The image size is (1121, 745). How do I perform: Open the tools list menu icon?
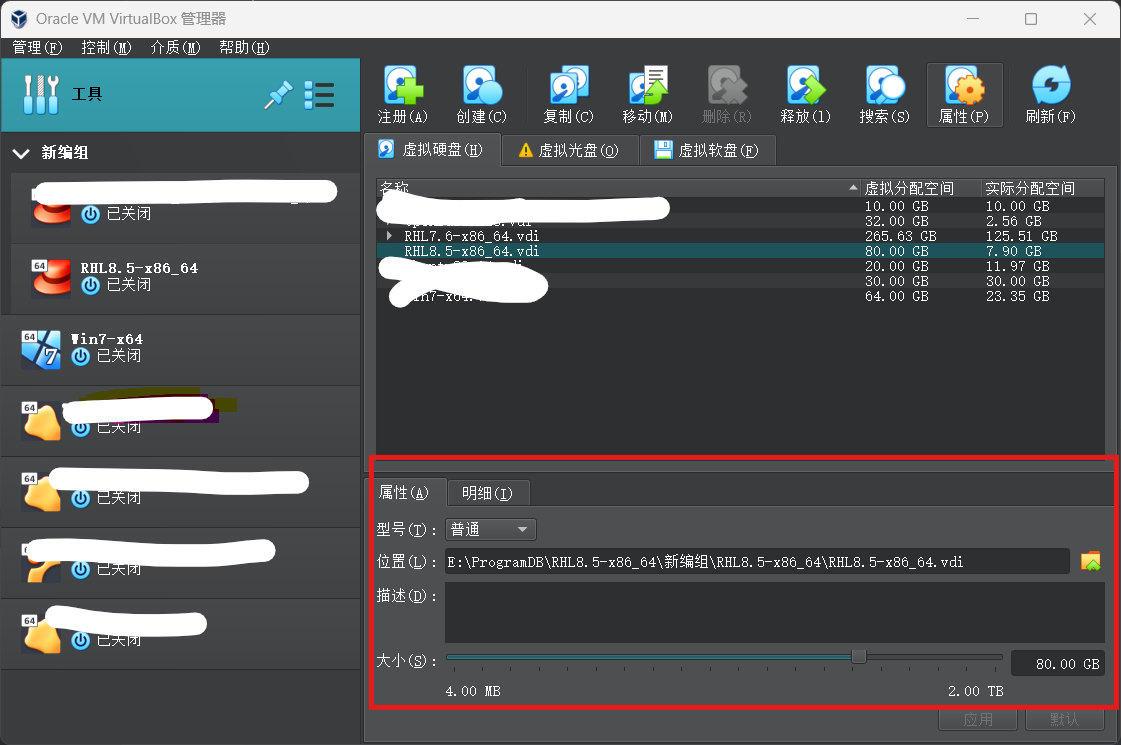click(319, 94)
